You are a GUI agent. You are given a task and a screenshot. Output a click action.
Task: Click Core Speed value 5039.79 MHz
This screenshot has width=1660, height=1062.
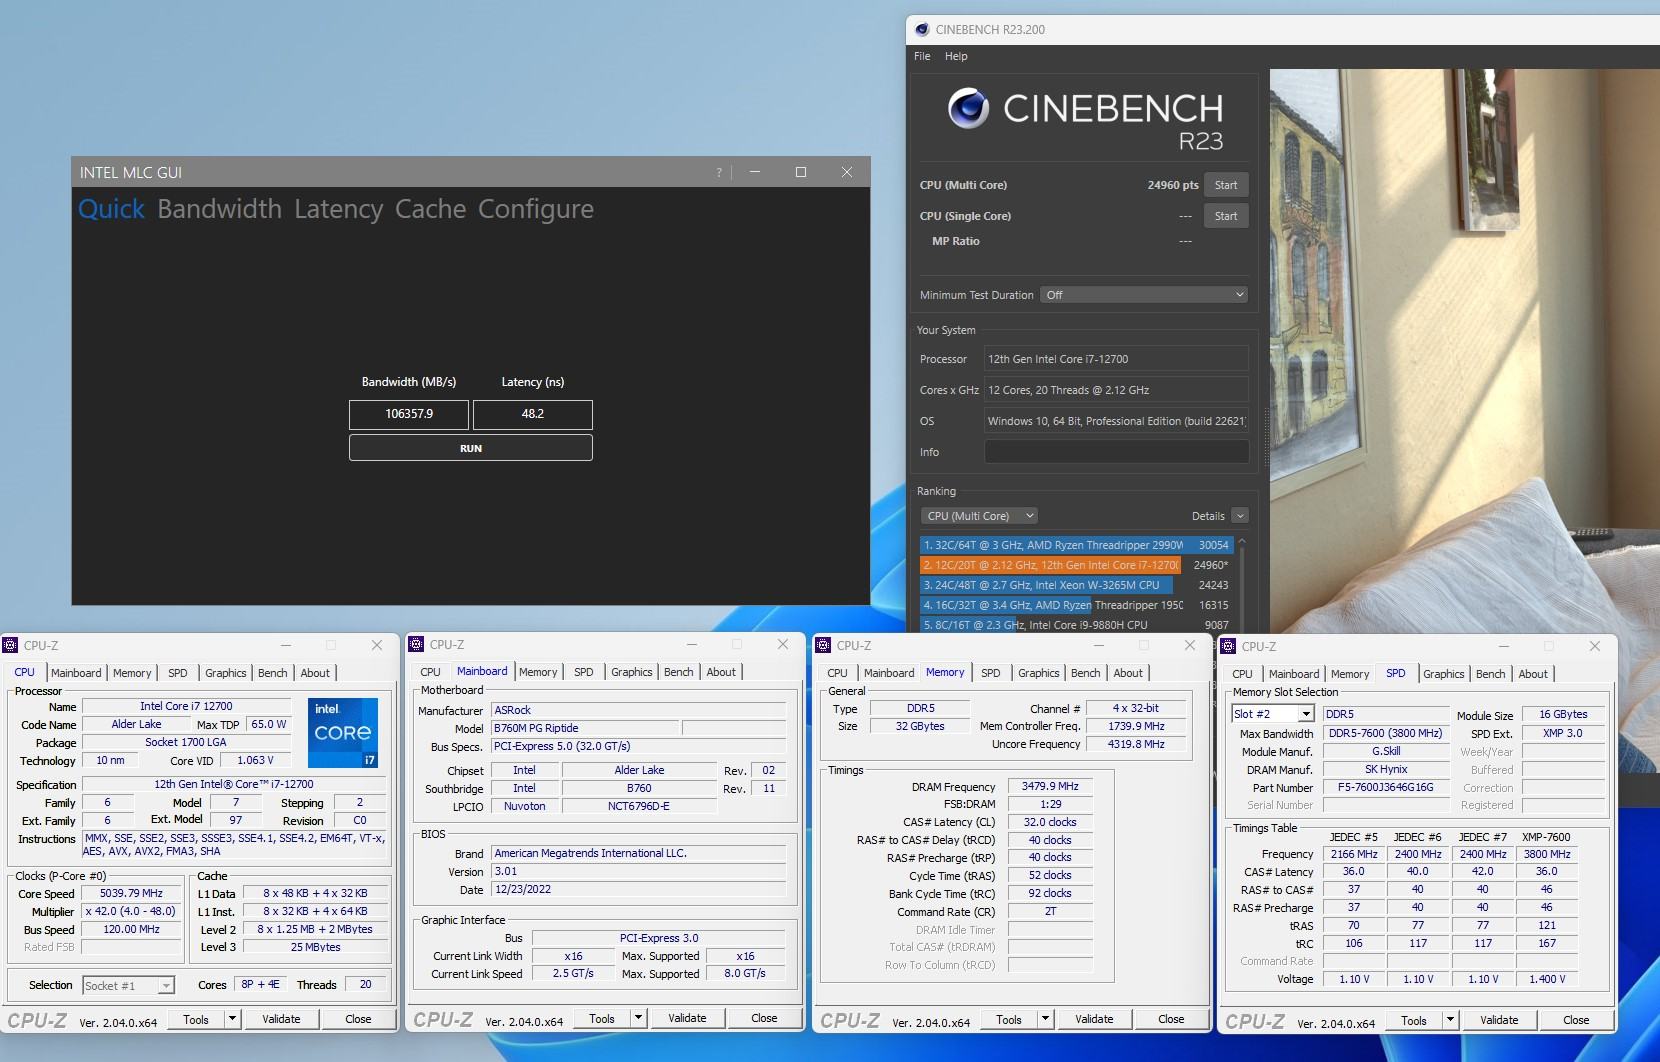131,894
